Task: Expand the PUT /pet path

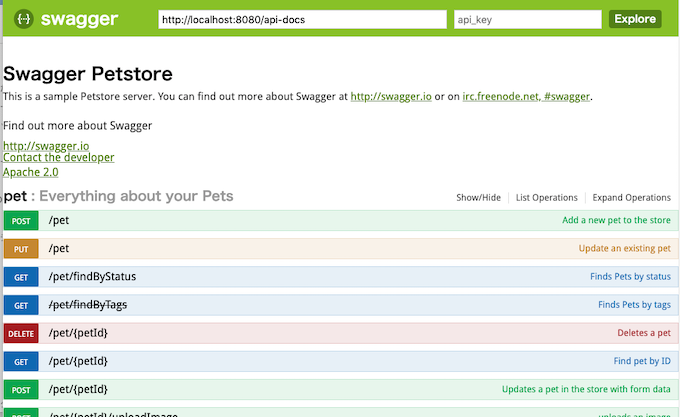Action: (x=59, y=248)
